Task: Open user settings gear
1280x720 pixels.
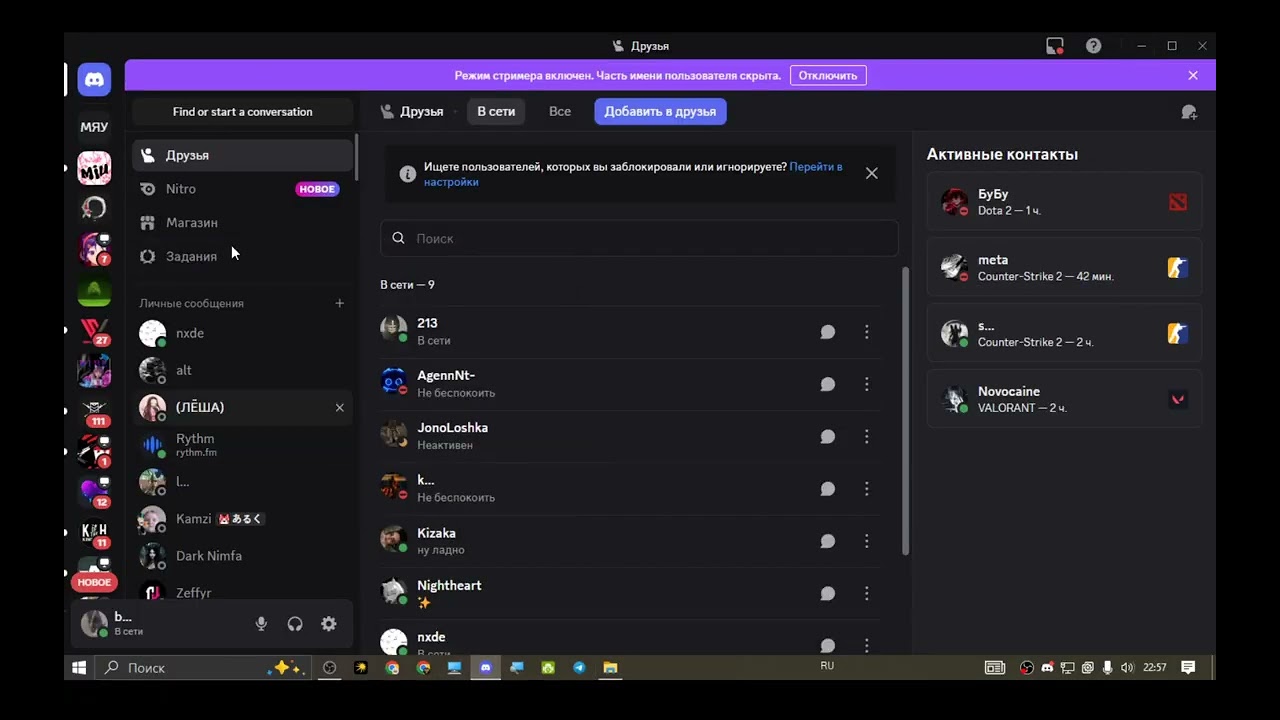Action: tap(329, 624)
